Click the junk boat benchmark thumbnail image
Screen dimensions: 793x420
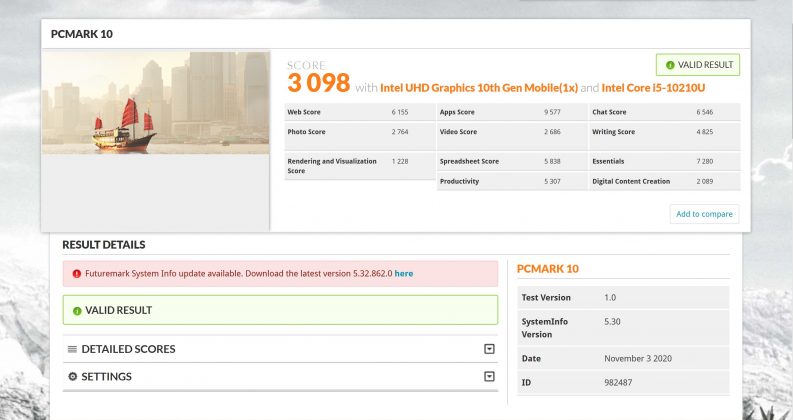pos(155,103)
